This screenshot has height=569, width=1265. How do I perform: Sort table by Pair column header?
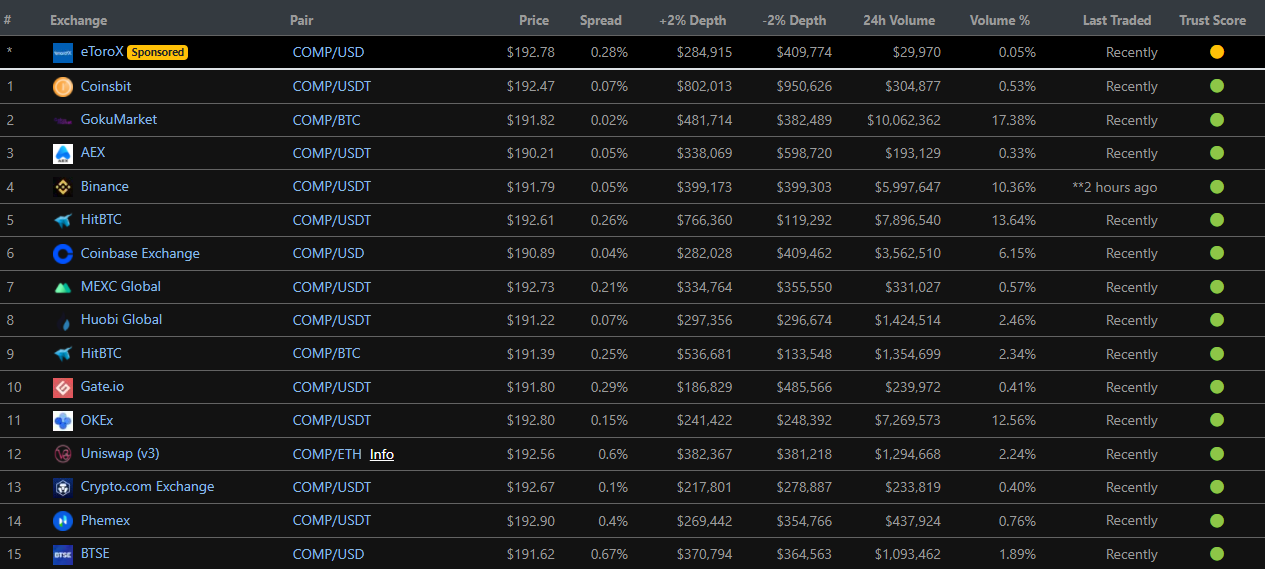301,20
